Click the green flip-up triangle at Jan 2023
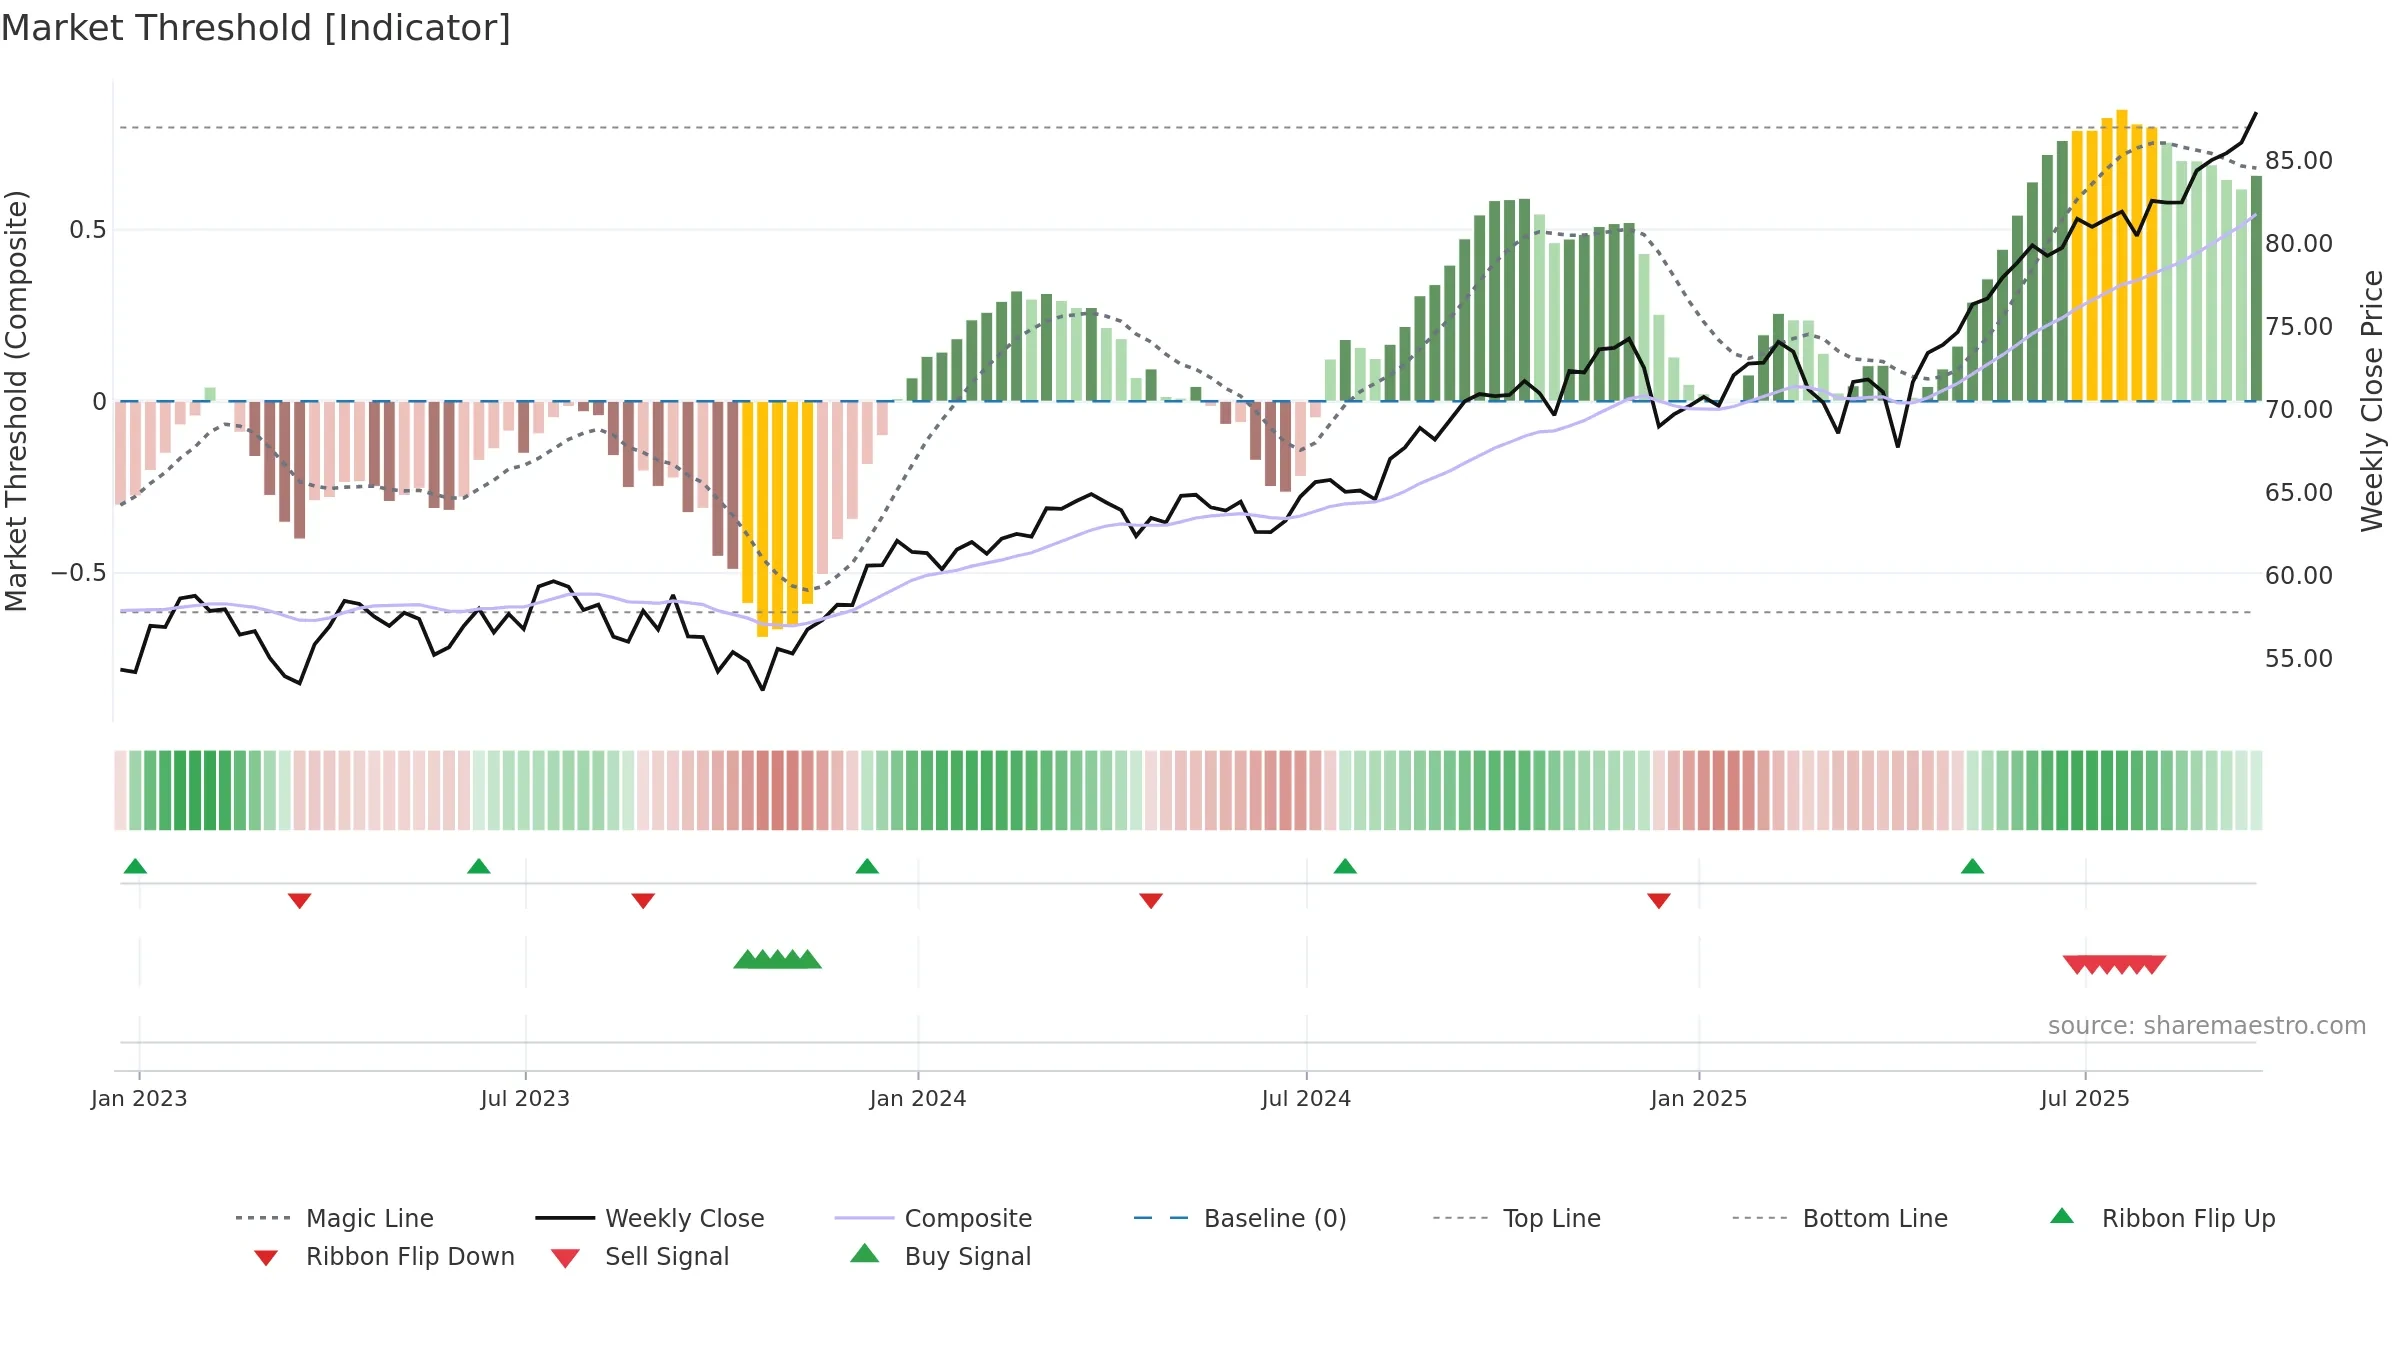This screenshot has height=1350, width=2400. pos(135,866)
